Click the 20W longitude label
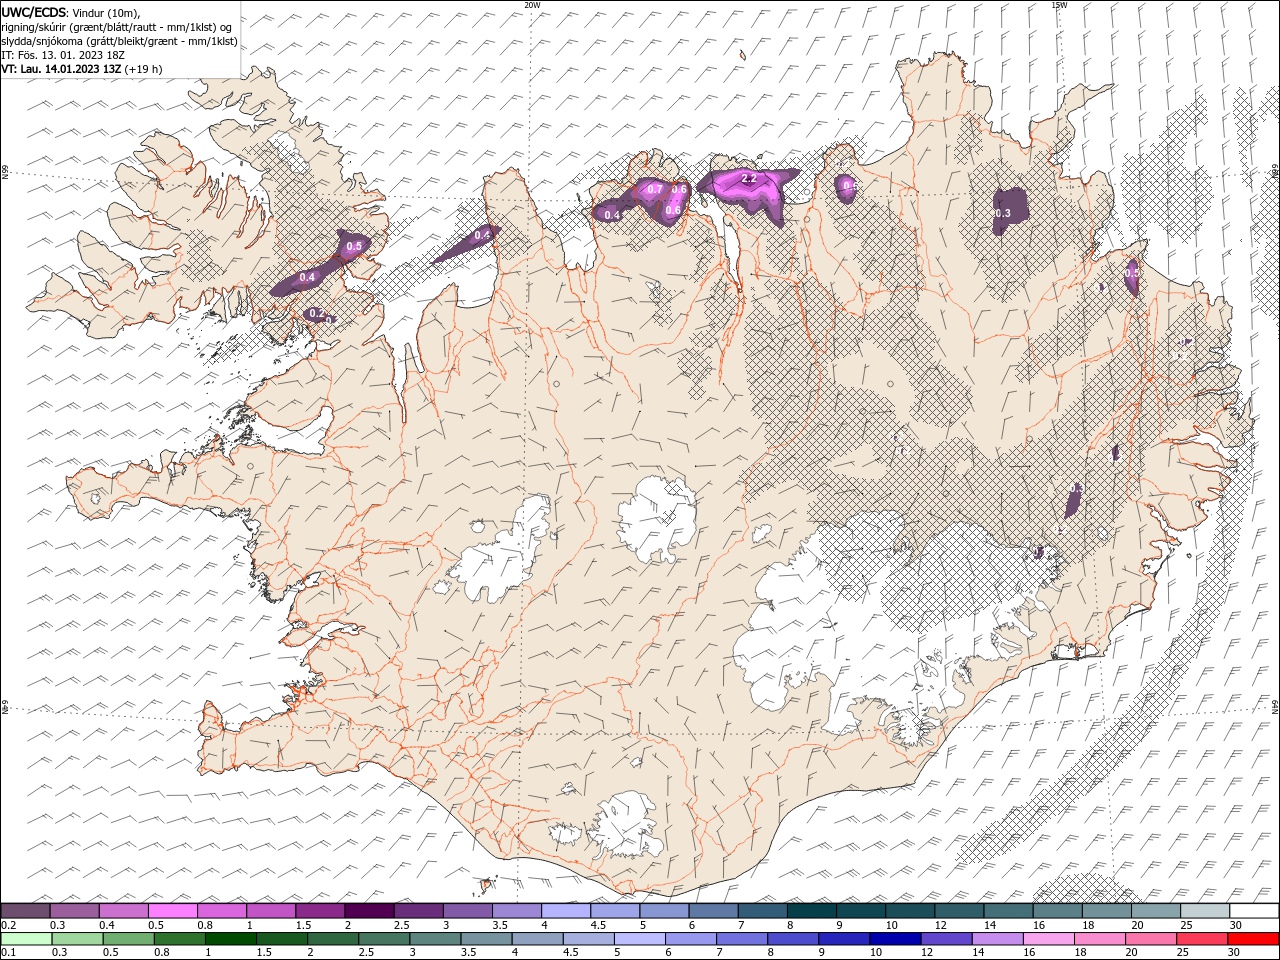Image resolution: width=1280 pixels, height=960 pixels. coord(532,5)
